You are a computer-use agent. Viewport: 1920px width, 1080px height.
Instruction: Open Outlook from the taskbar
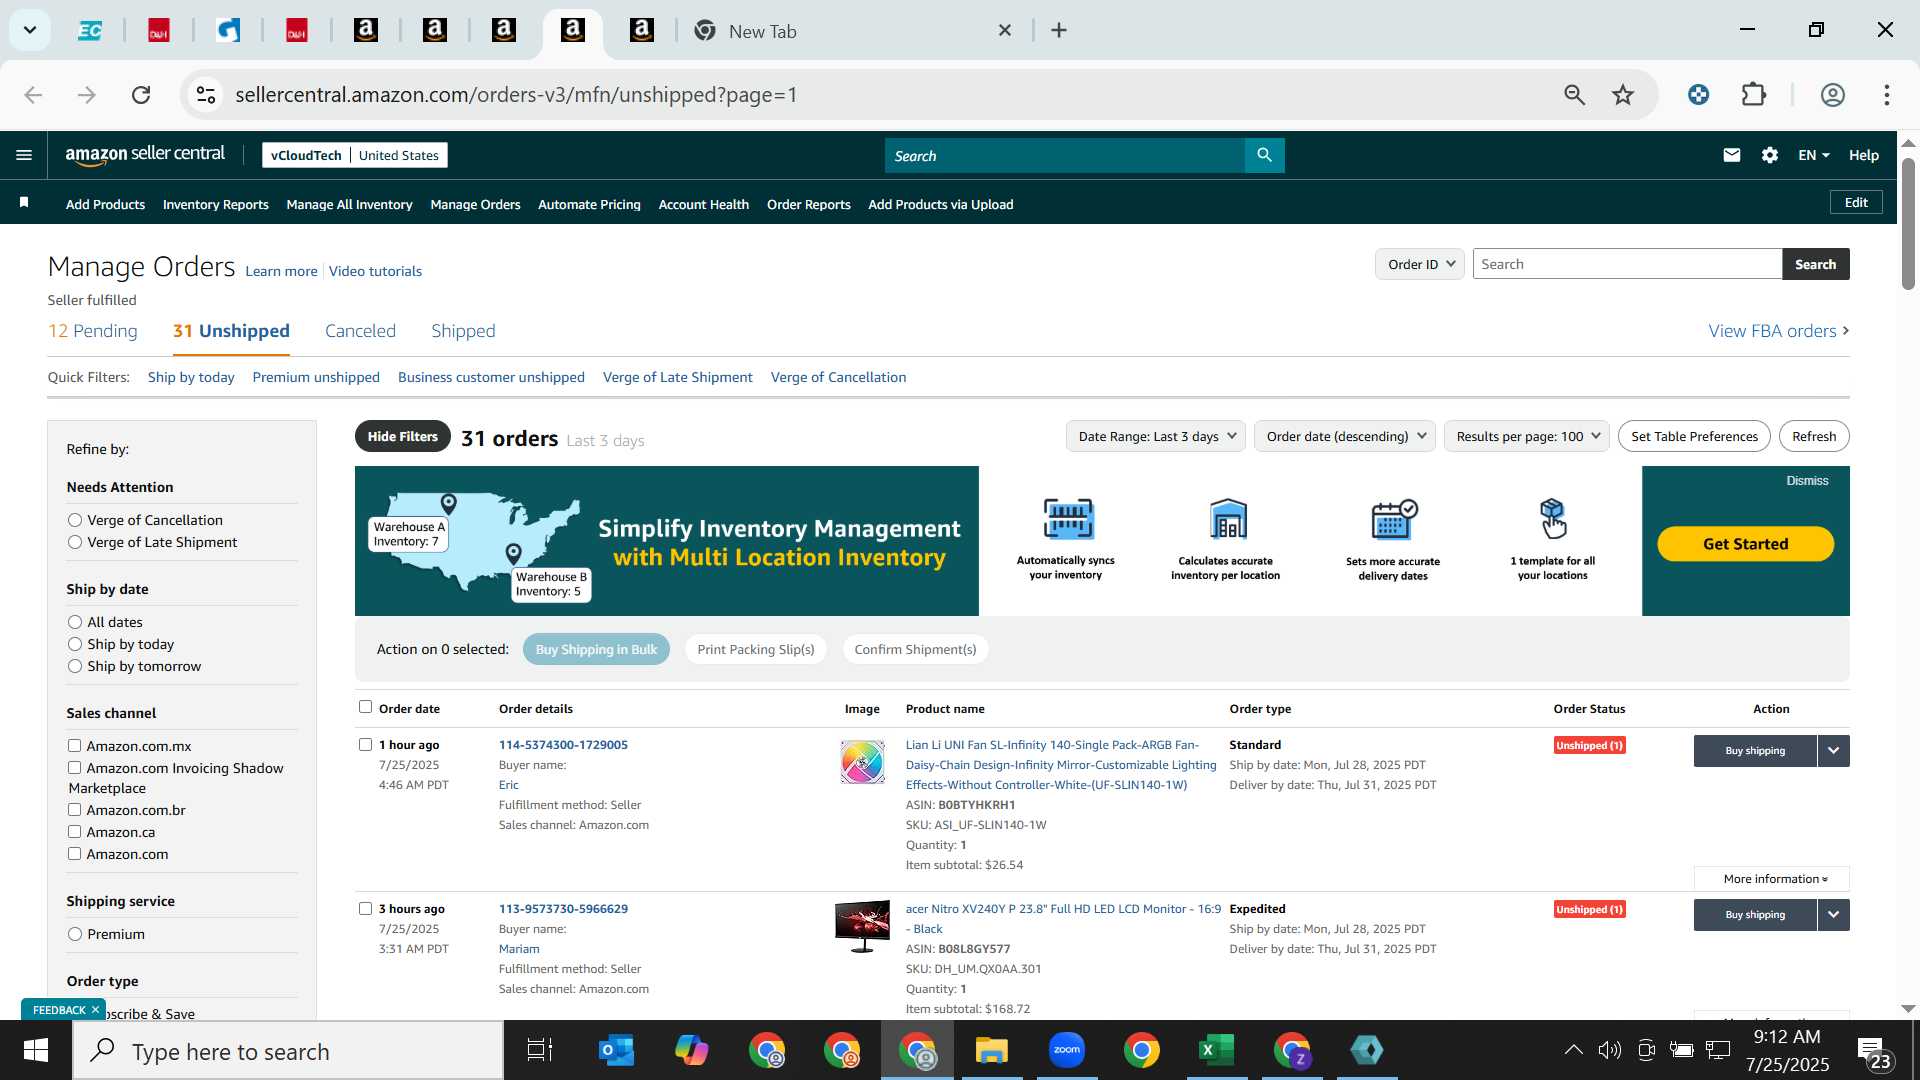[616, 1051]
